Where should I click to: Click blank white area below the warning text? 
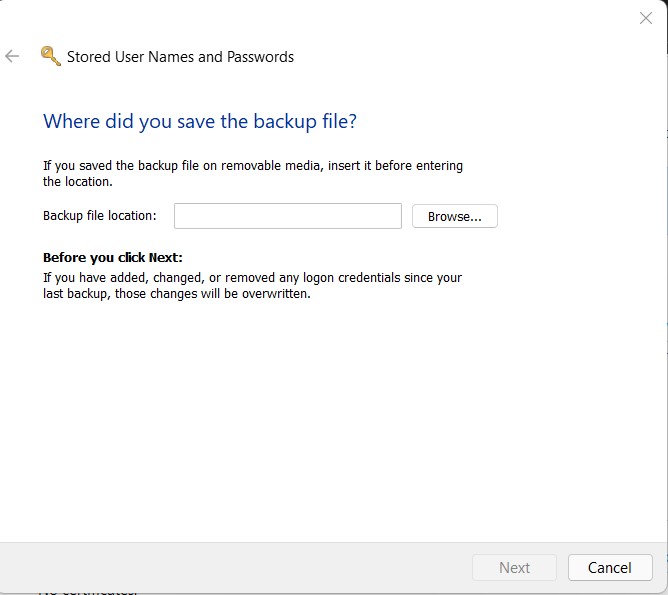point(330,420)
